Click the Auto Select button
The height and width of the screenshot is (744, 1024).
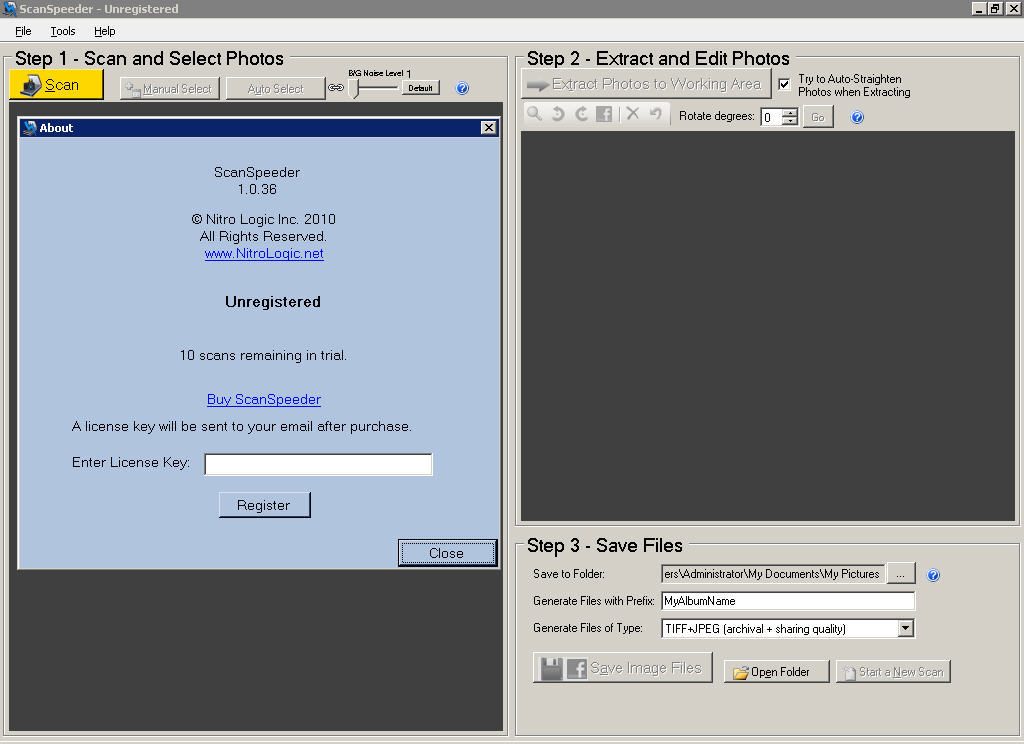pos(276,89)
